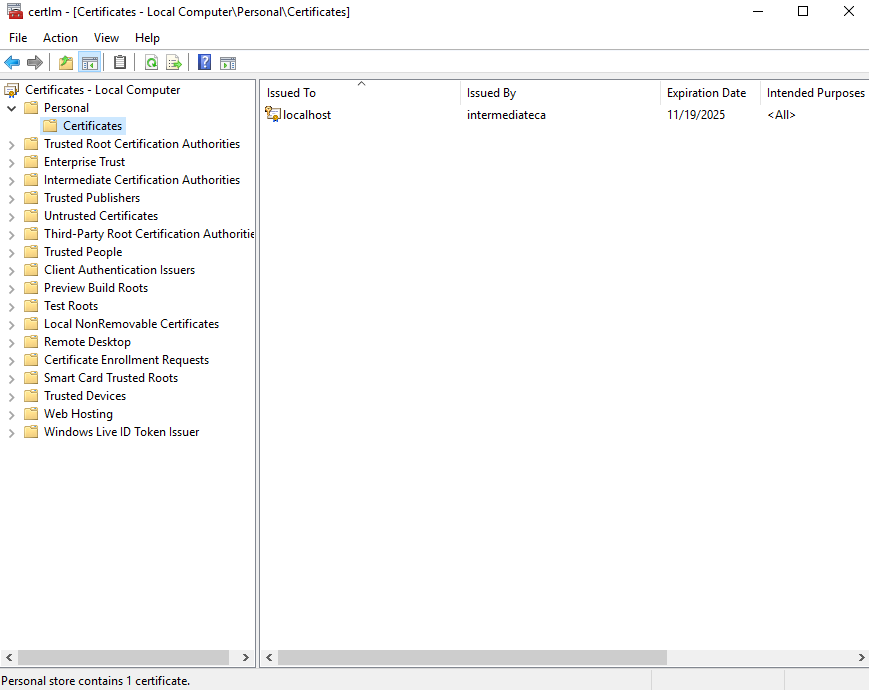The image size is (869, 690).
Task: Click right arrow of certificate list scrollbar
Action: [861, 657]
